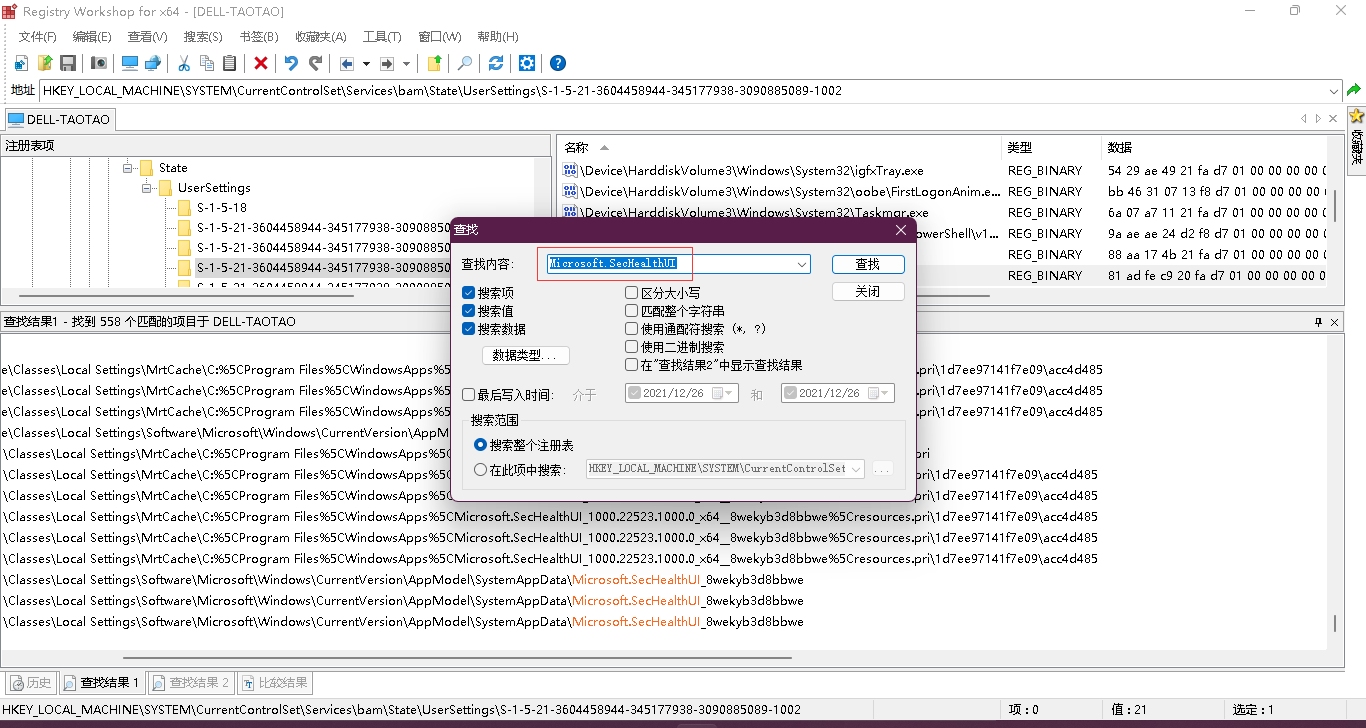
Task: Open the forward history dropdown arrow
Action: 406,63
